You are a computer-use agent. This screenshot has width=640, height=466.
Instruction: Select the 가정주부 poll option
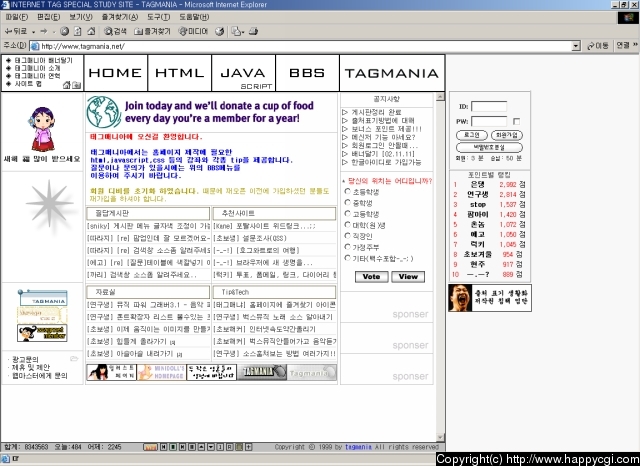pos(348,246)
